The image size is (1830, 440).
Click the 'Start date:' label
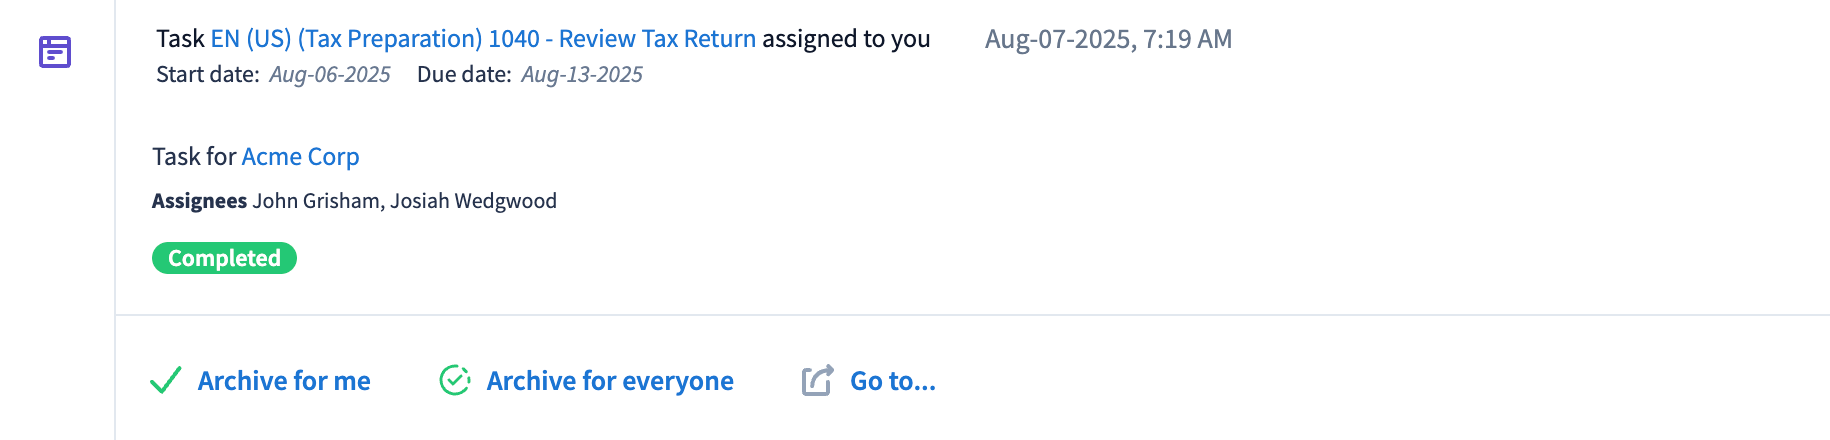[x=208, y=75]
